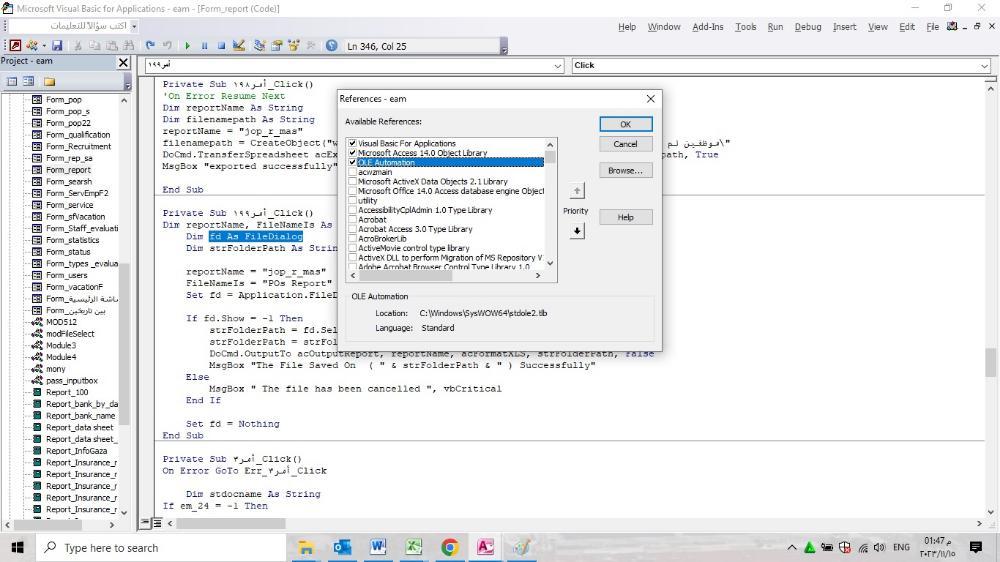Click View Code icon in Project panel

coord(12,81)
